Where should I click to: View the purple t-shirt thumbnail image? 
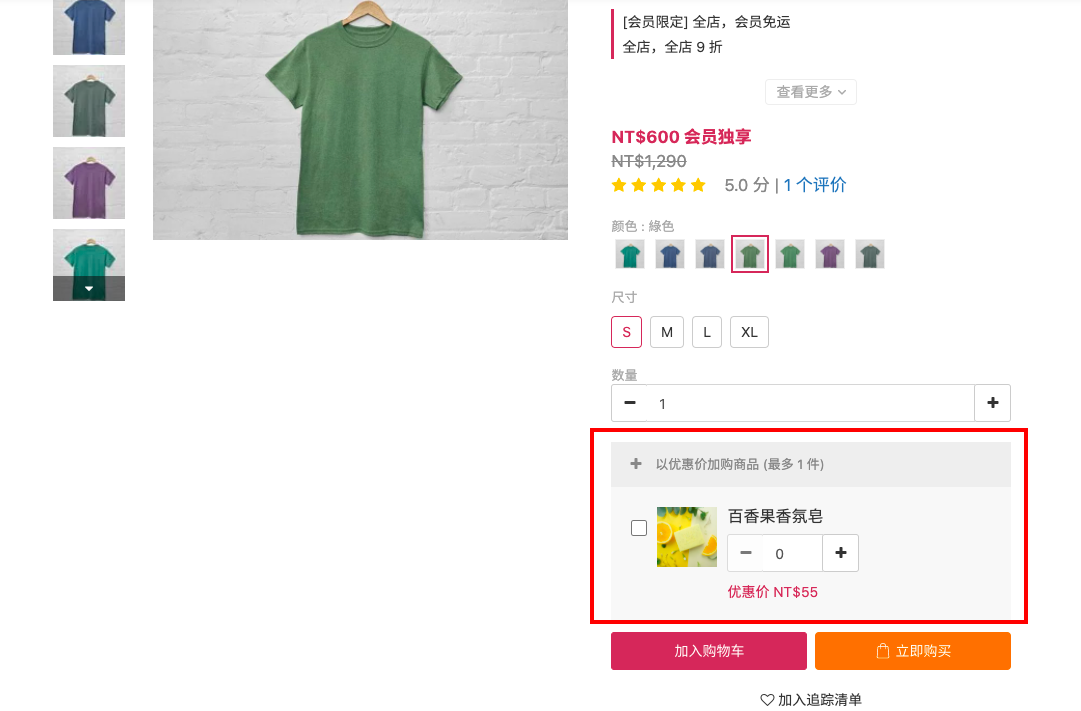pos(89,183)
